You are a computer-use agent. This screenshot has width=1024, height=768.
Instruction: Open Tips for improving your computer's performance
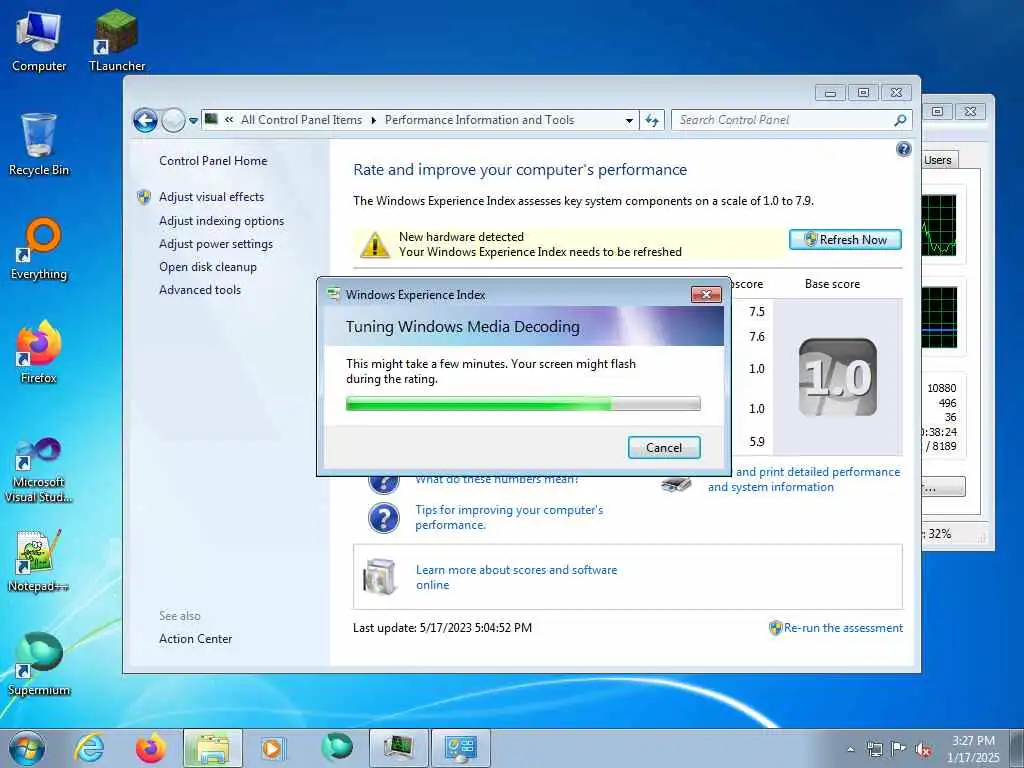tap(509, 517)
